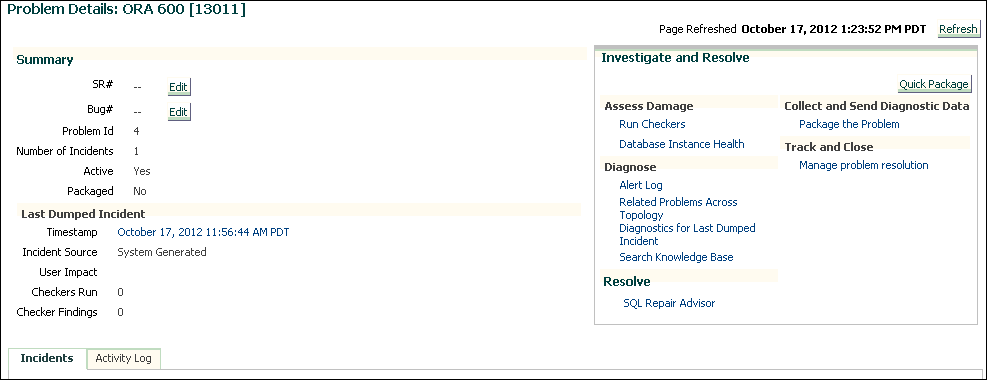Image resolution: width=987 pixels, height=380 pixels.
Task: Open Database Instance Health link
Action: (x=682, y=144)
